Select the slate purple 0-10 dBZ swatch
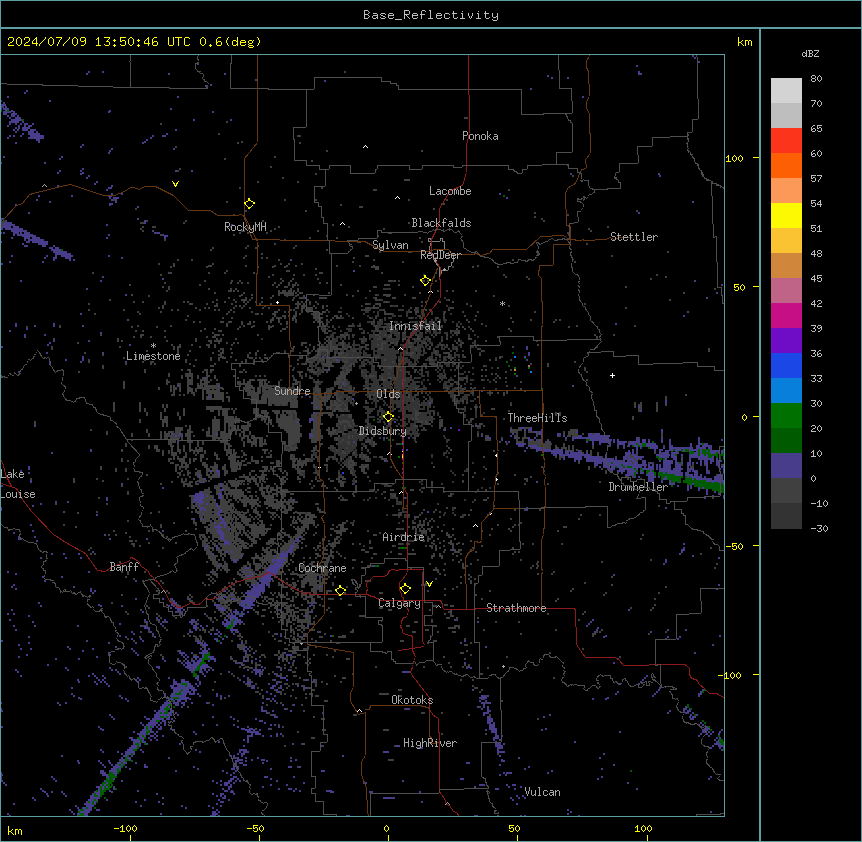 [x=786, y=466]
